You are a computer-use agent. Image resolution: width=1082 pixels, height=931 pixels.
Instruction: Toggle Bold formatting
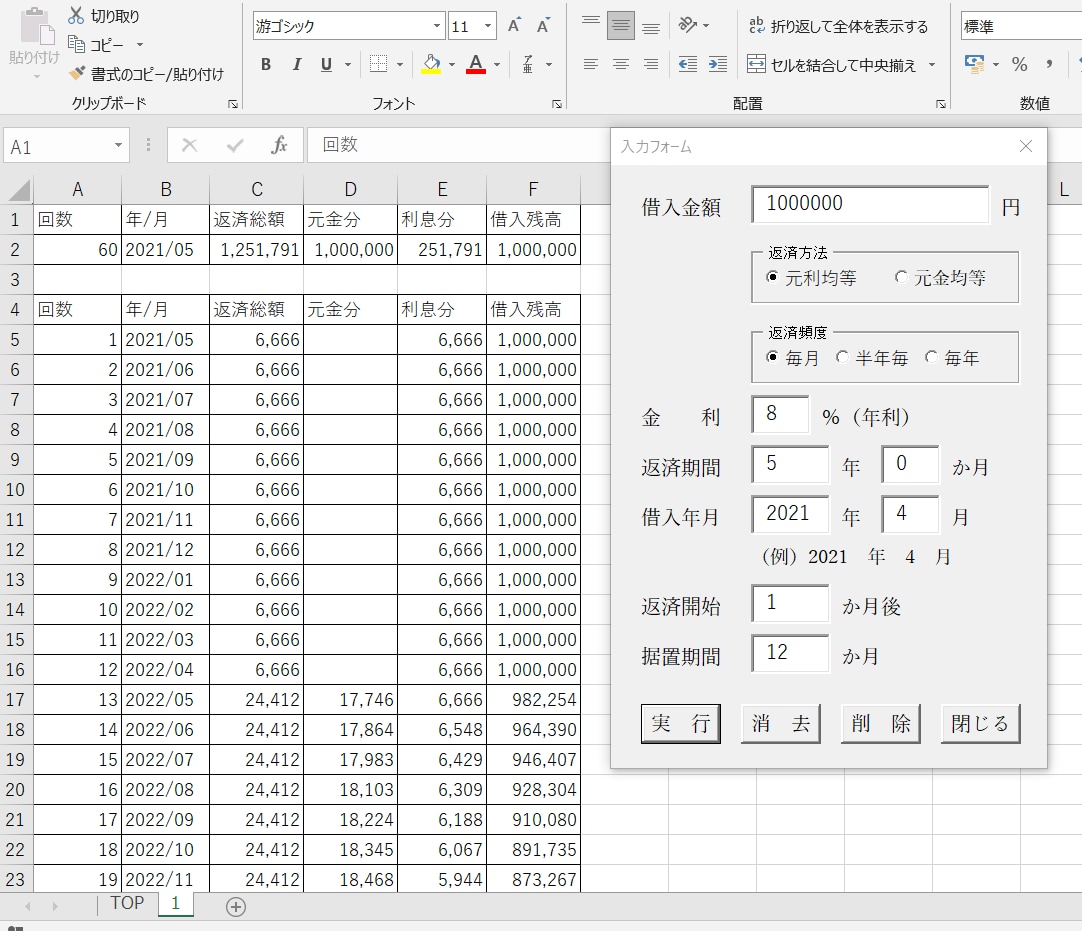[x=266, y=65]
